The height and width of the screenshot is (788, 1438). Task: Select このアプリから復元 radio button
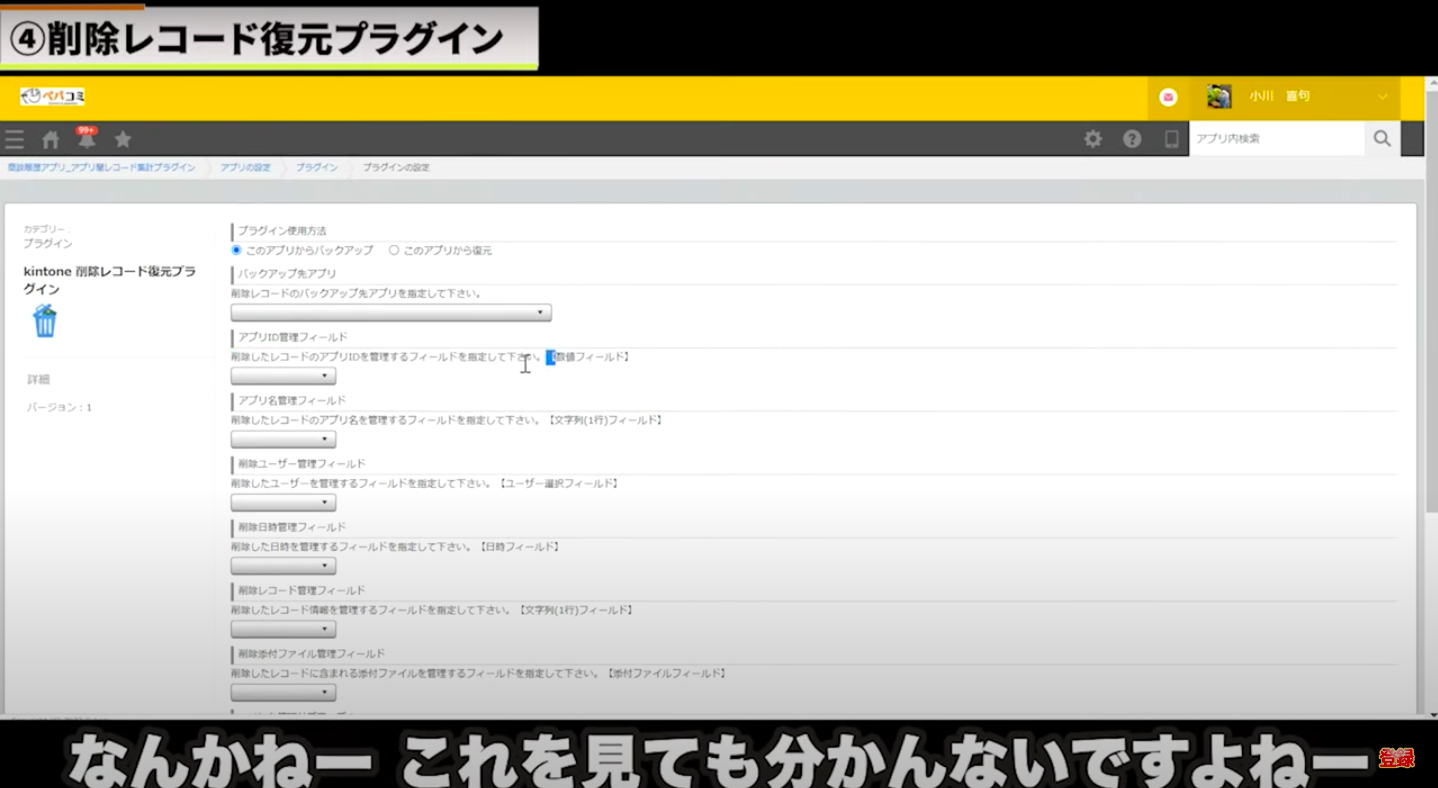(395, 250)
